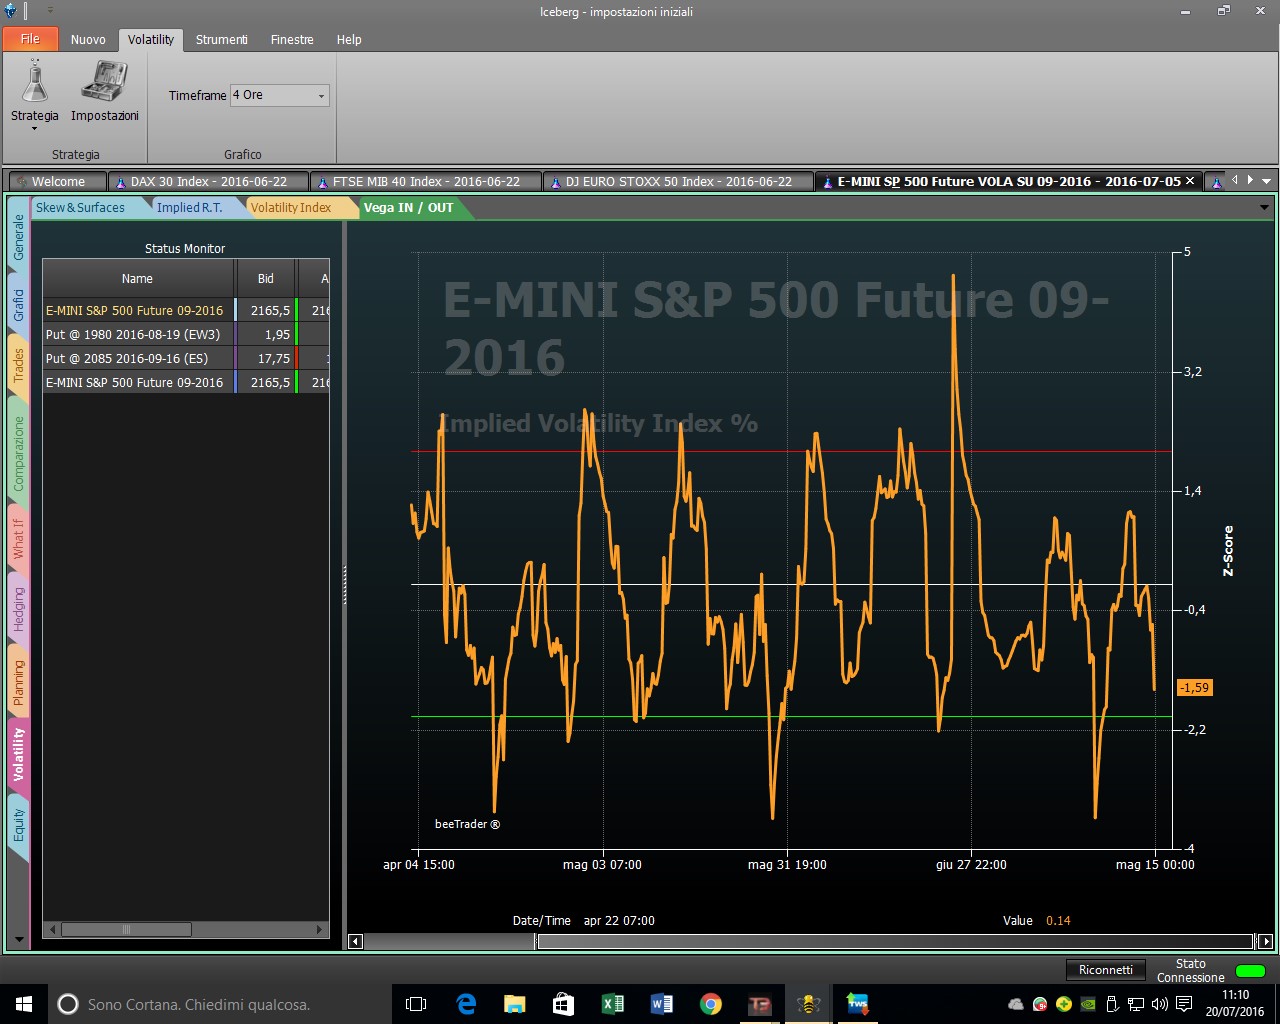Open the Strategia flask icon
The height and width of the screenshot is (1024, 1280).
pyautogui.click(x=35, y=82)
